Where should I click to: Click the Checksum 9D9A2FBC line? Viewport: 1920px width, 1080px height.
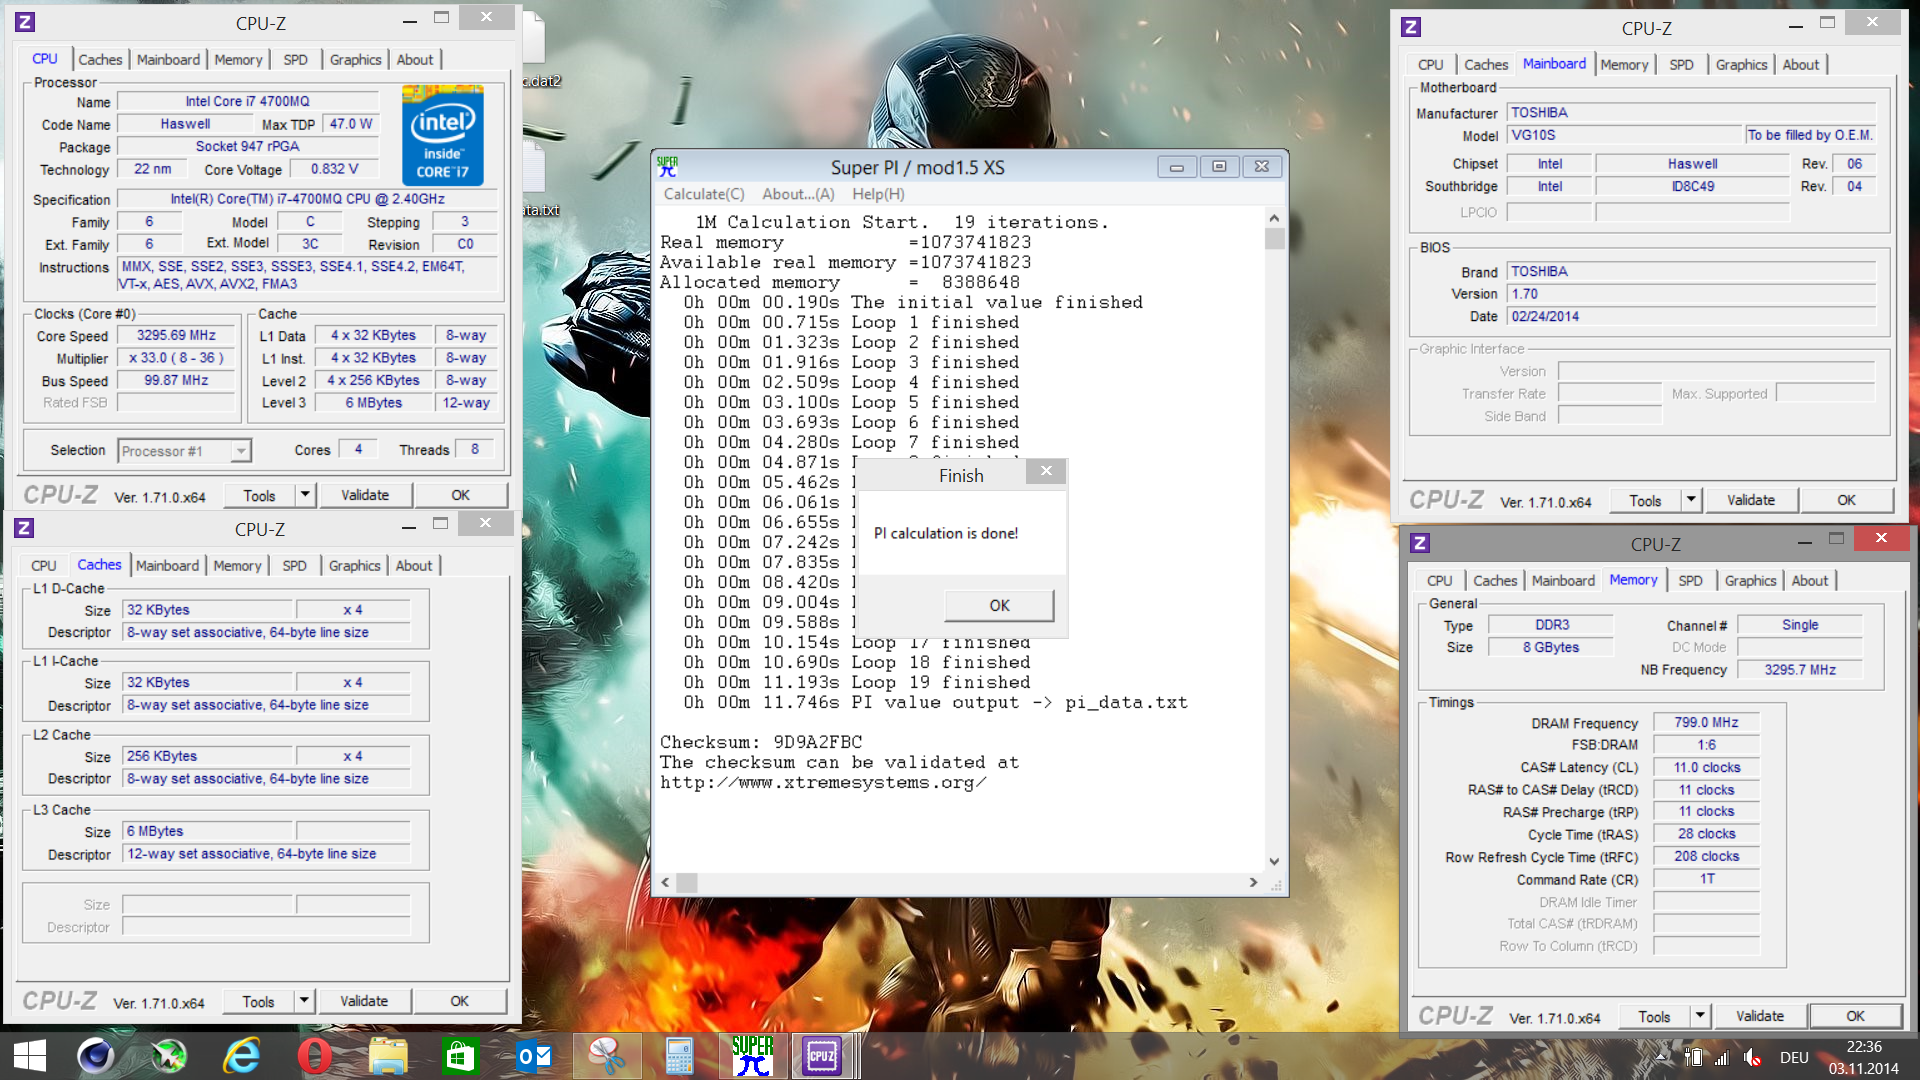coord(760,742)
